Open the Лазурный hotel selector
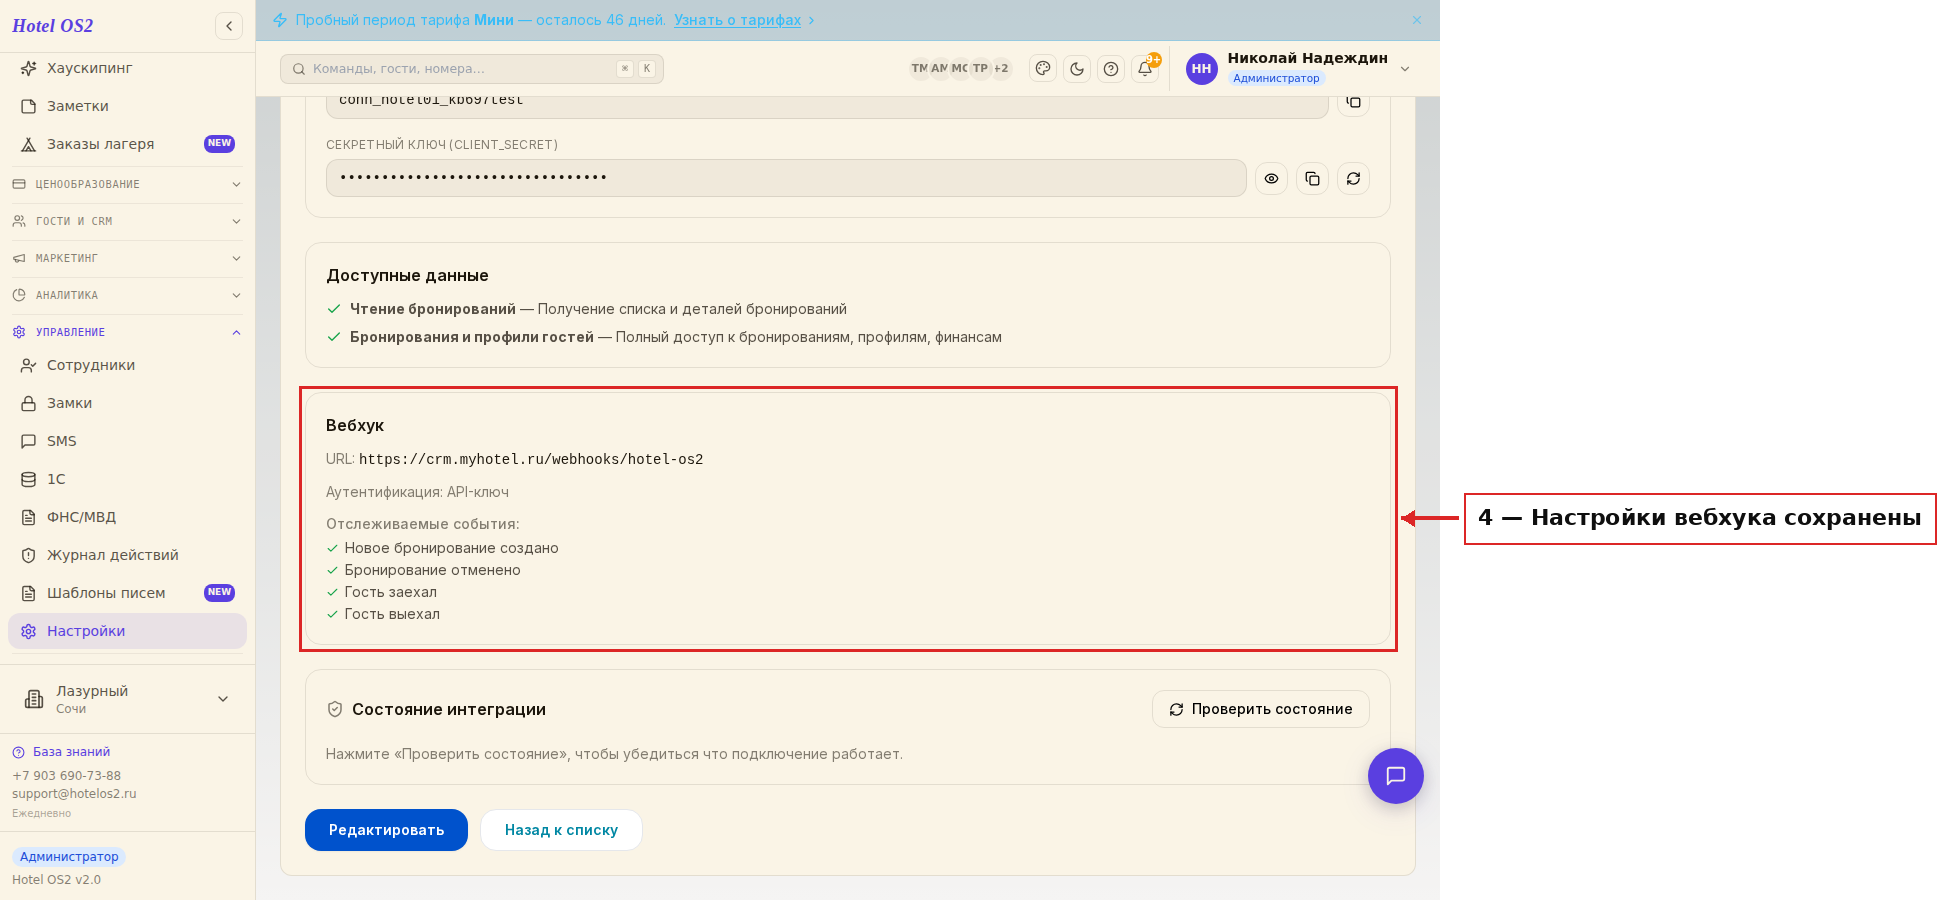The image size is (1960, 900). (127, 699)
